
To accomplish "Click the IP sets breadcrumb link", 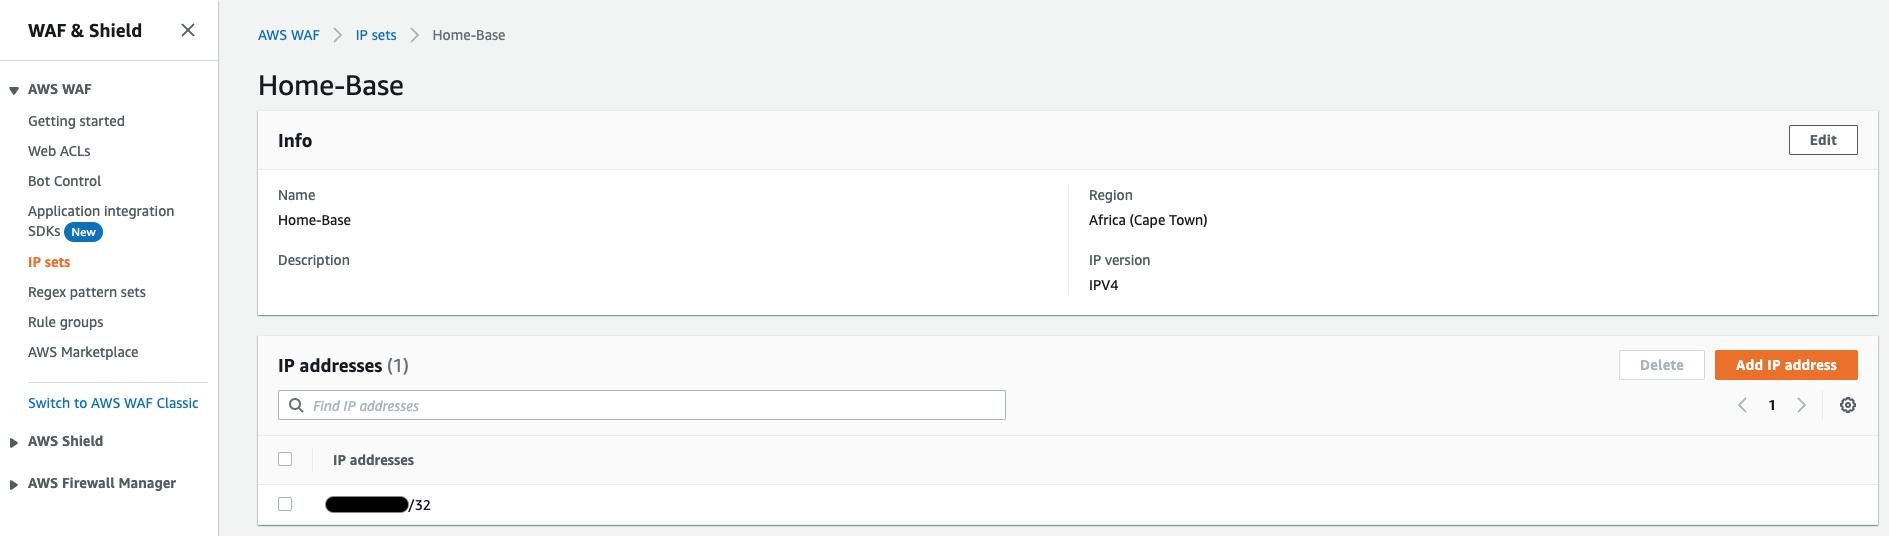I will (x=376, y=35).
